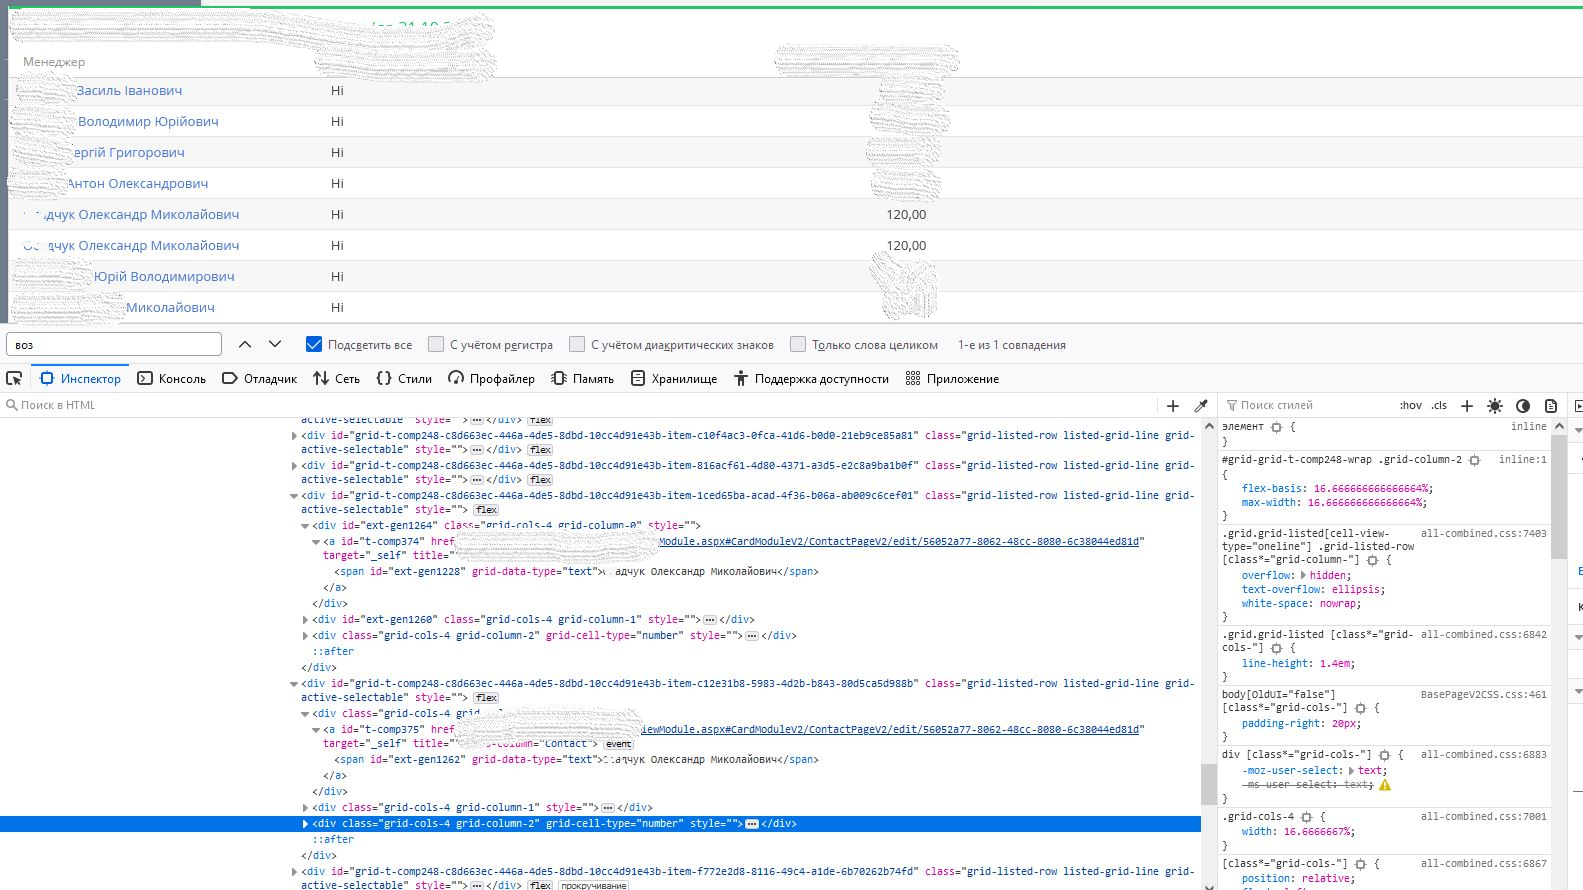
Task: Enable "Только слова целиком" checkbox
Action: tap(798, 344)
